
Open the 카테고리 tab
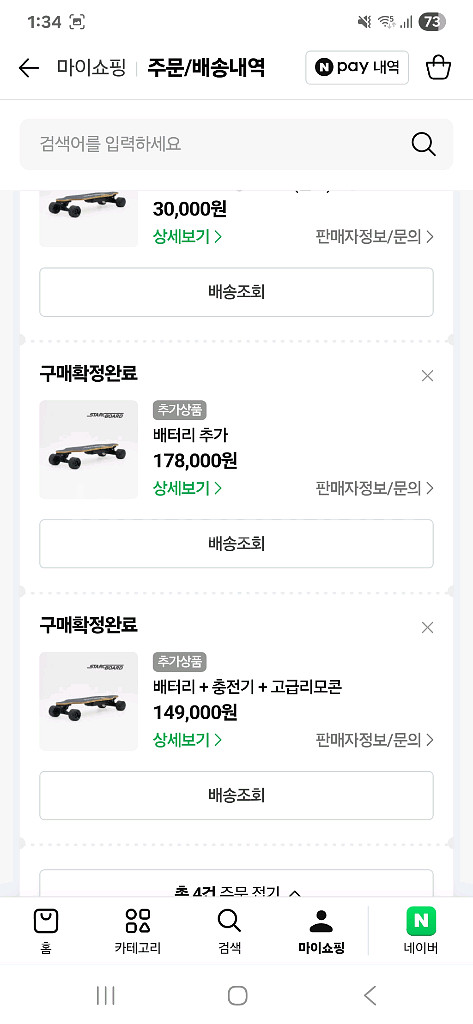tap(137, 931)
